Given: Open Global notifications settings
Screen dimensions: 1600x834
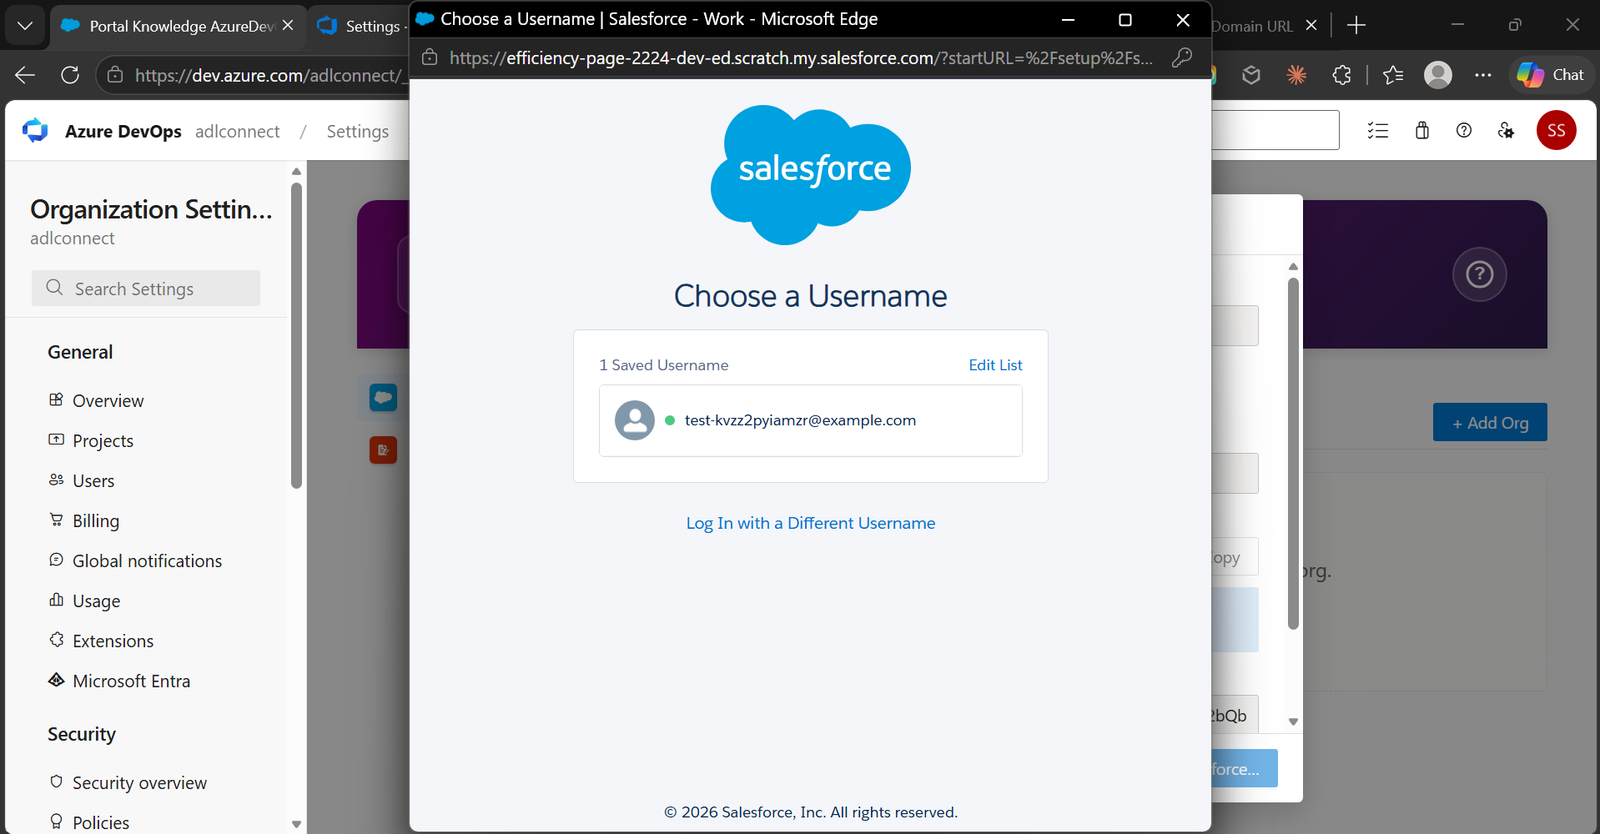Looking at the screenshot, I should pyautogui.click(x=147, y=560).
